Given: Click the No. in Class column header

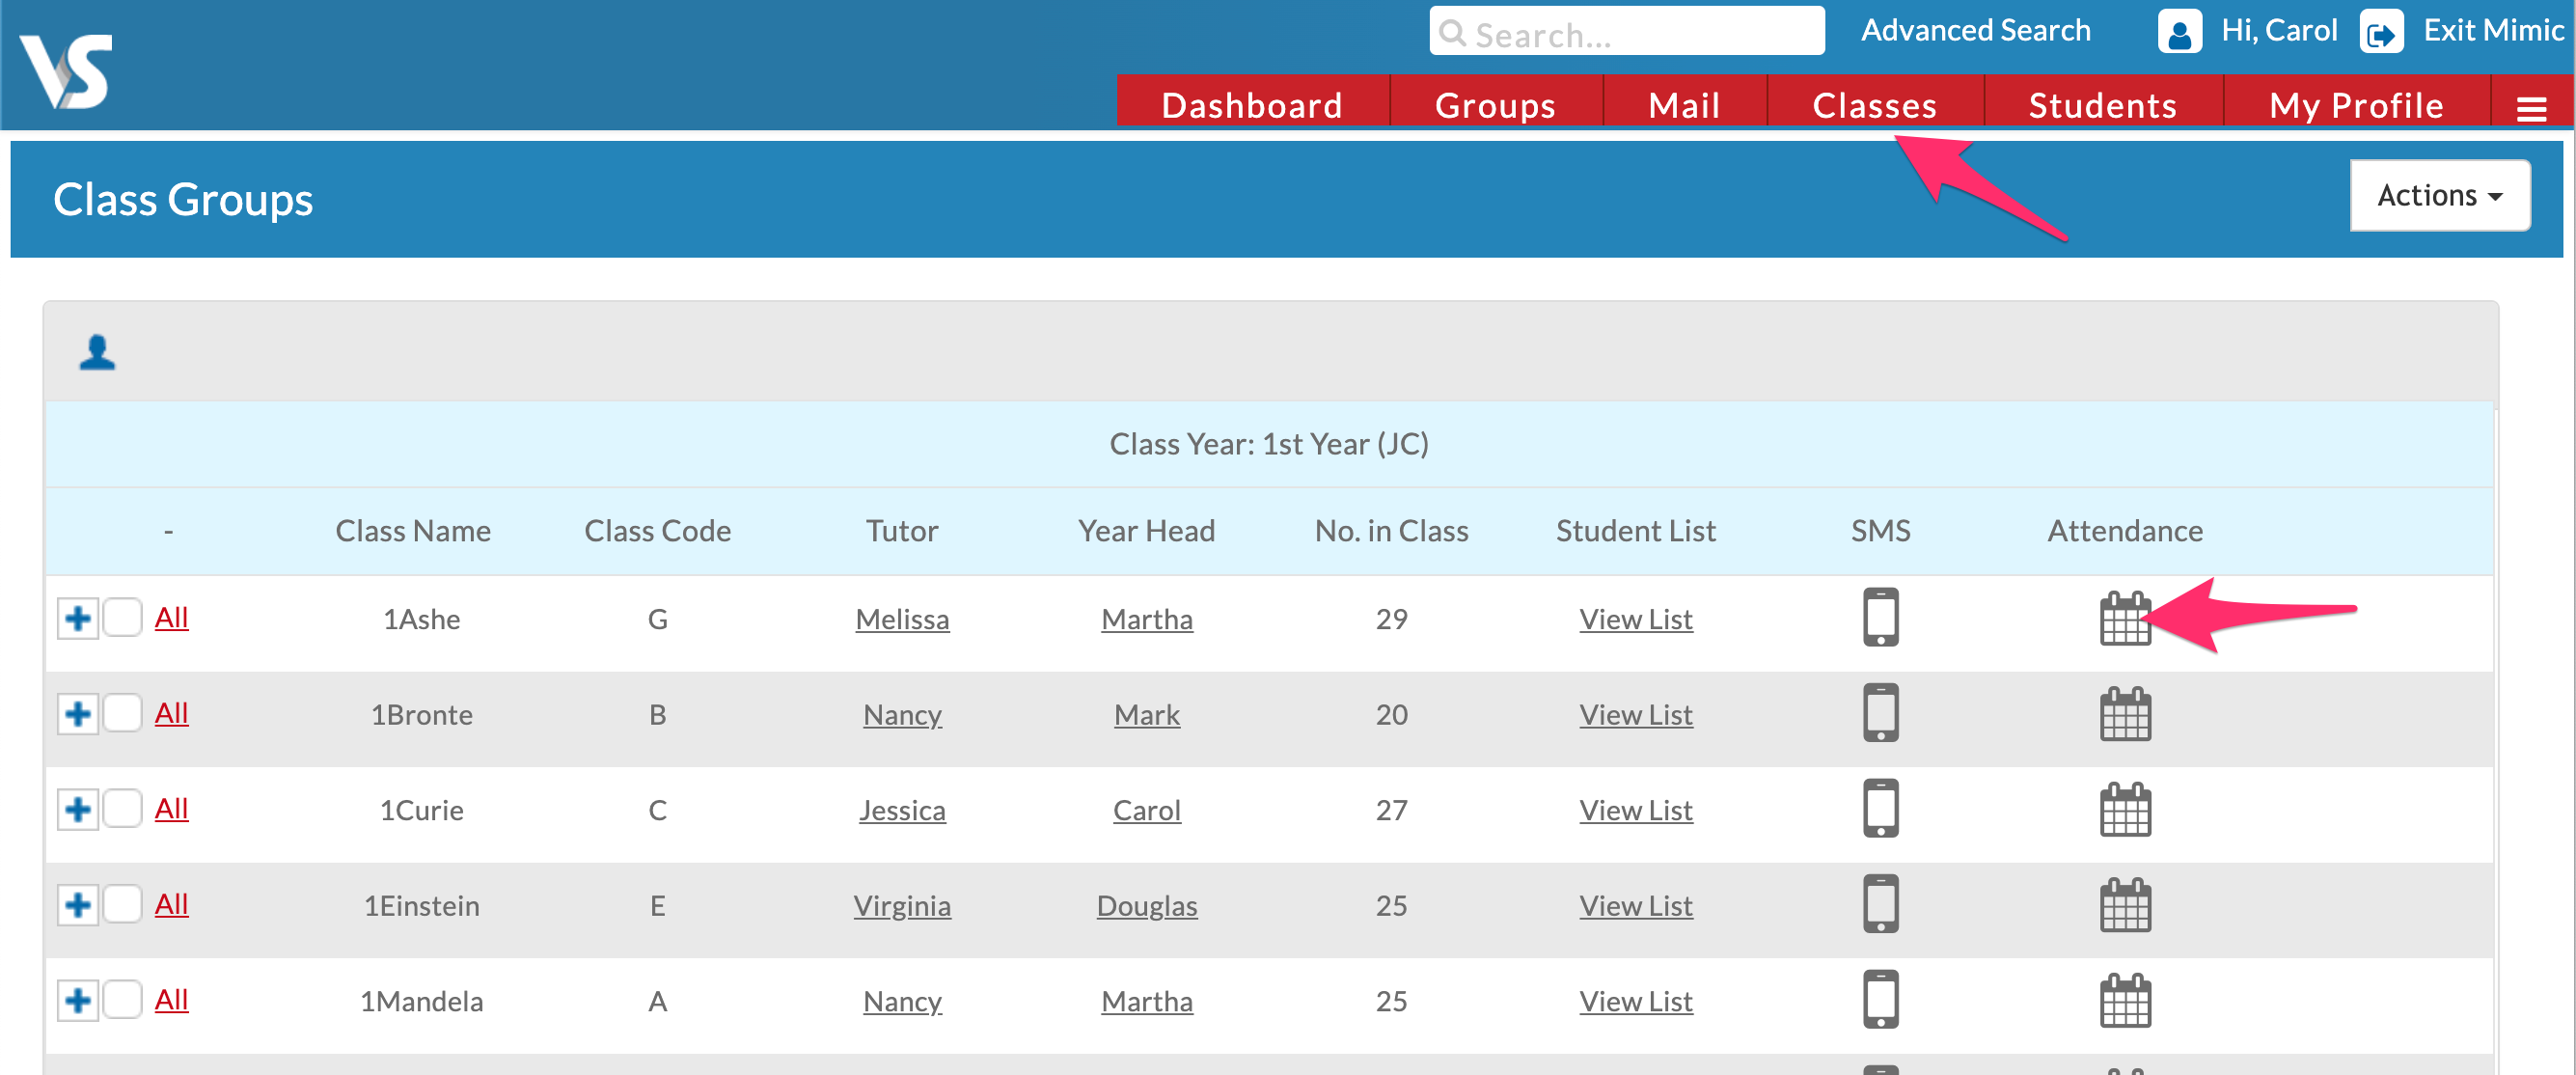Looking at the screenshot, I should point(1391,530).
